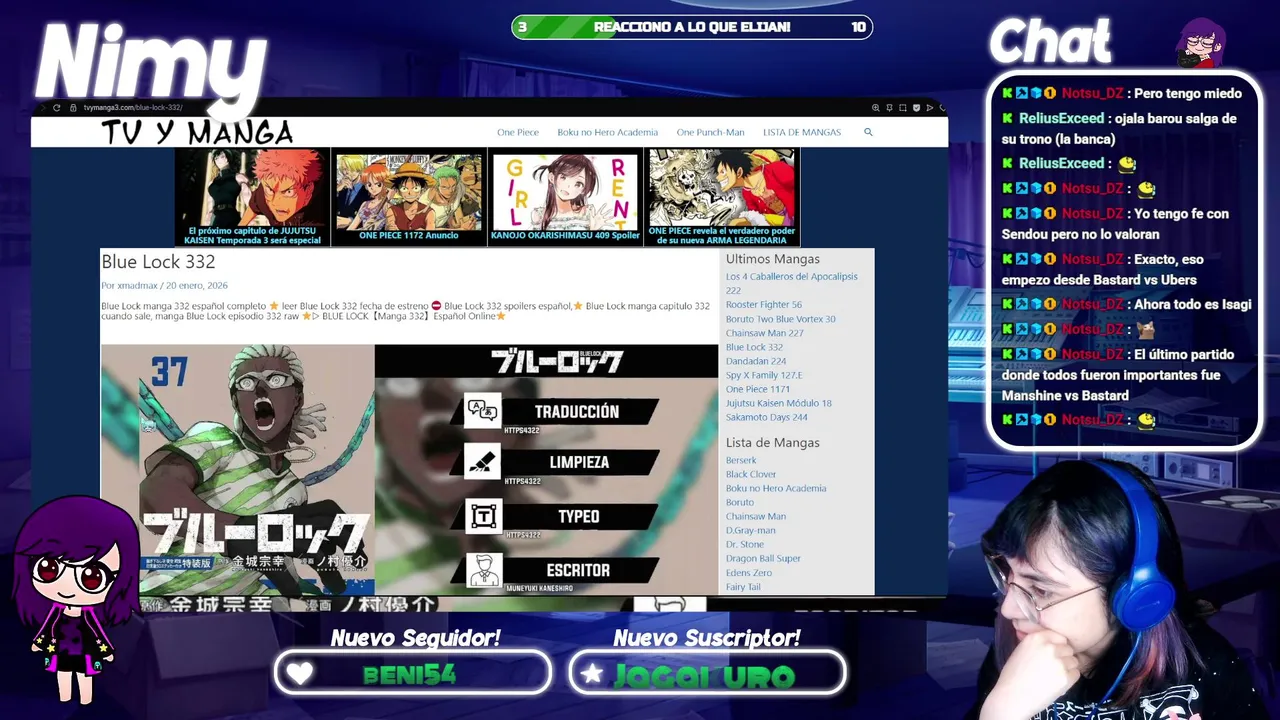The width and height of the screenshot is (1280, 720).
Task: Open Blue Lock 332 sidebar link
Action: [754, 347]
